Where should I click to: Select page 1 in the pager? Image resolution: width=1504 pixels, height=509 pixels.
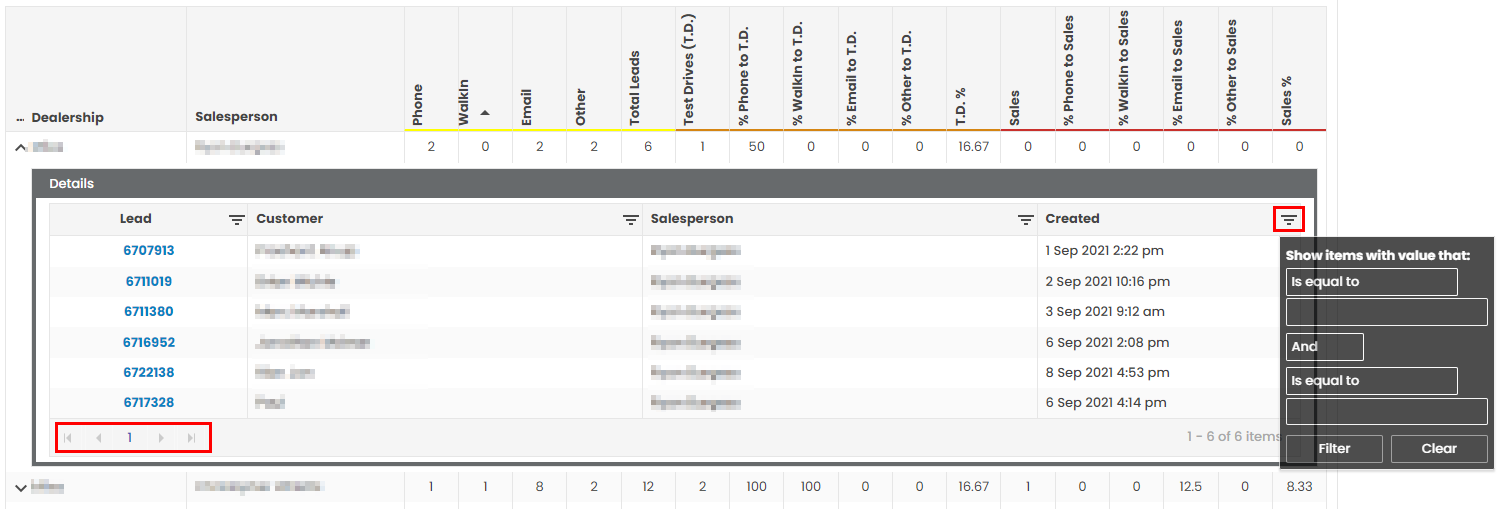click(x=129, y=438)
